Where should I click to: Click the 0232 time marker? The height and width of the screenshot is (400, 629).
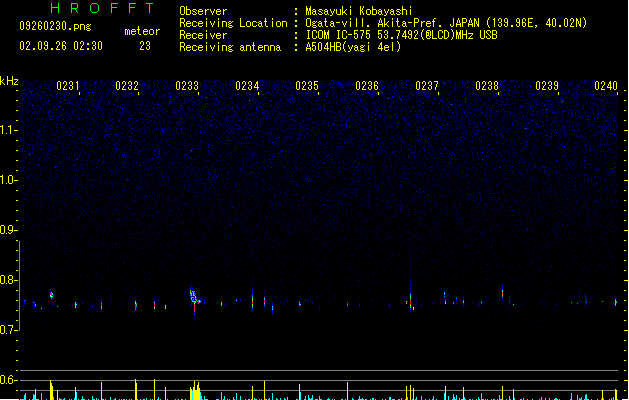point(127,86)
